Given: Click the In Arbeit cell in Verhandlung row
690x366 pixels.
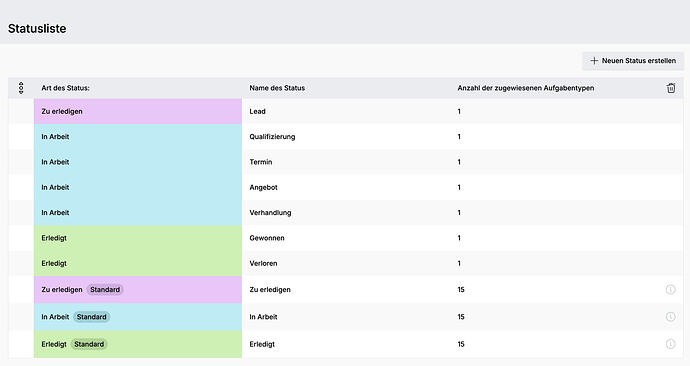Looking at the screenshot, I should (138, 212).
